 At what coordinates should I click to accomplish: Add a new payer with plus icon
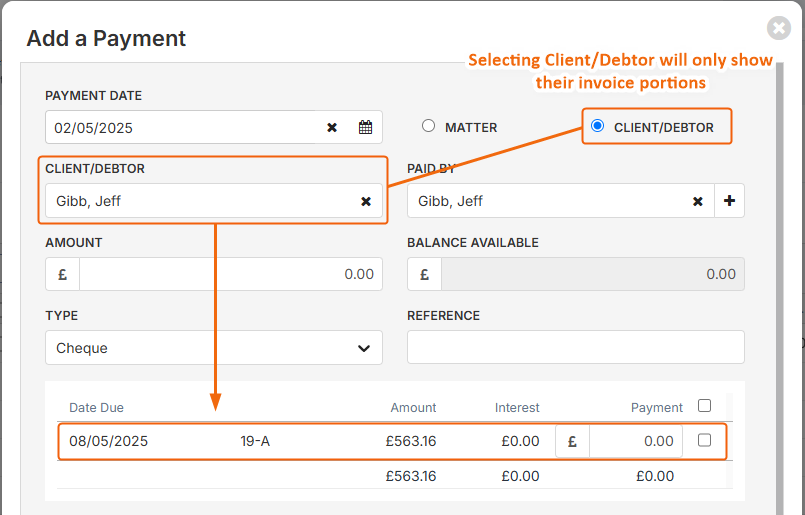(x=730, y=201)
